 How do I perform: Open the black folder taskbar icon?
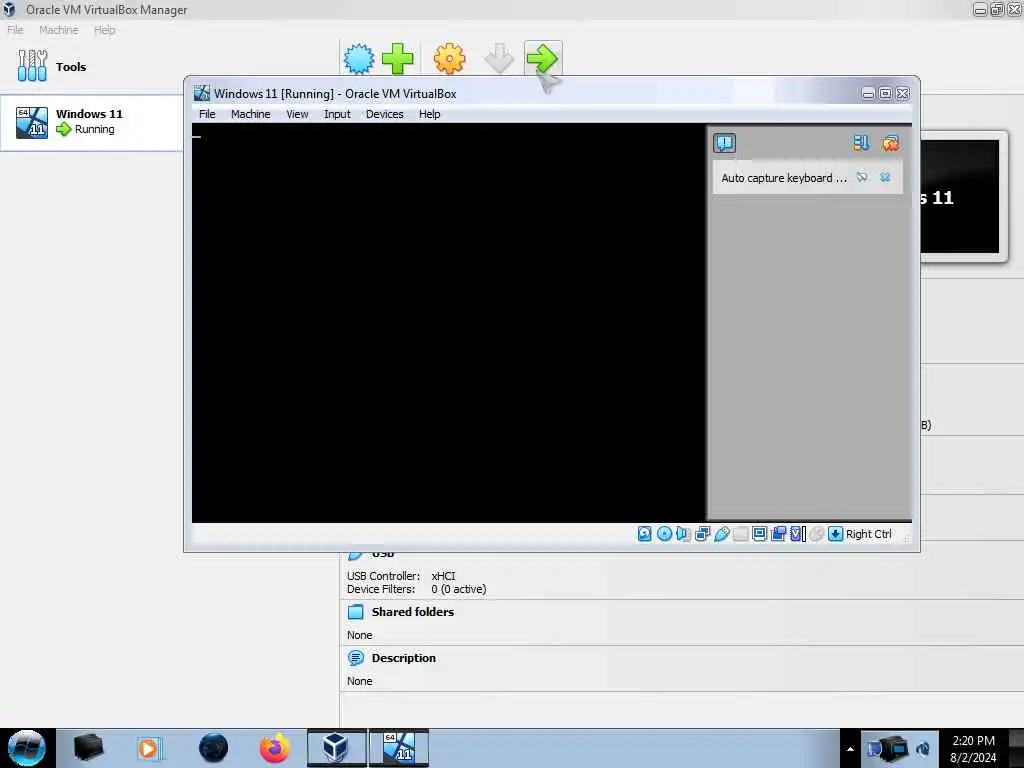tap(88, 748)
